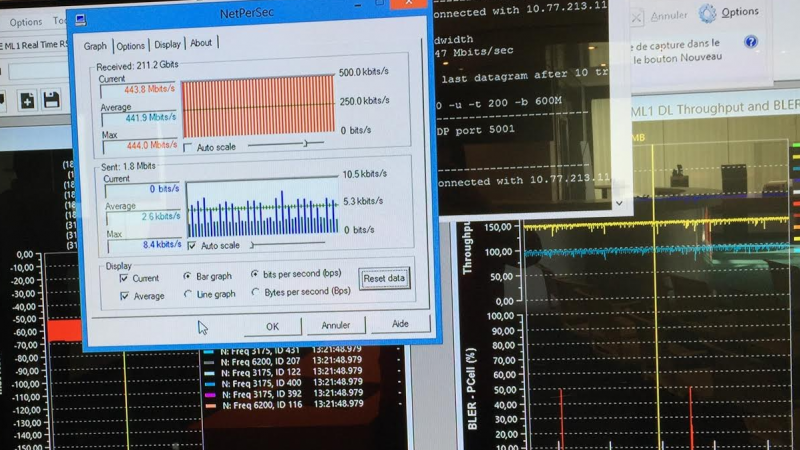Select Bytes per second (Bps) option
The image size is (800, 450).
pos(255,292)
